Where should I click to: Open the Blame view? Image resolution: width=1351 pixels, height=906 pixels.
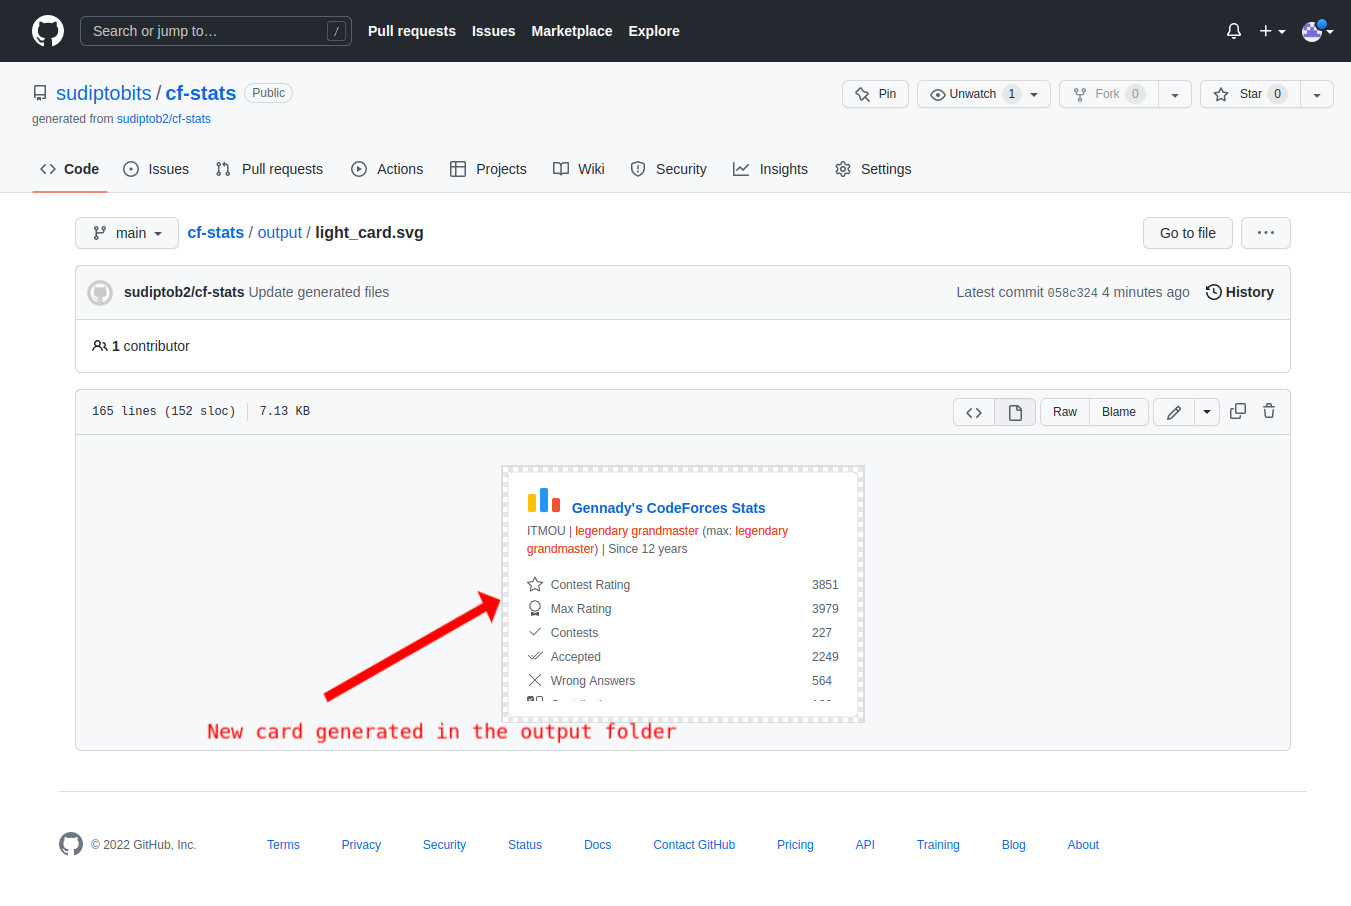(x=1119, y=412)
